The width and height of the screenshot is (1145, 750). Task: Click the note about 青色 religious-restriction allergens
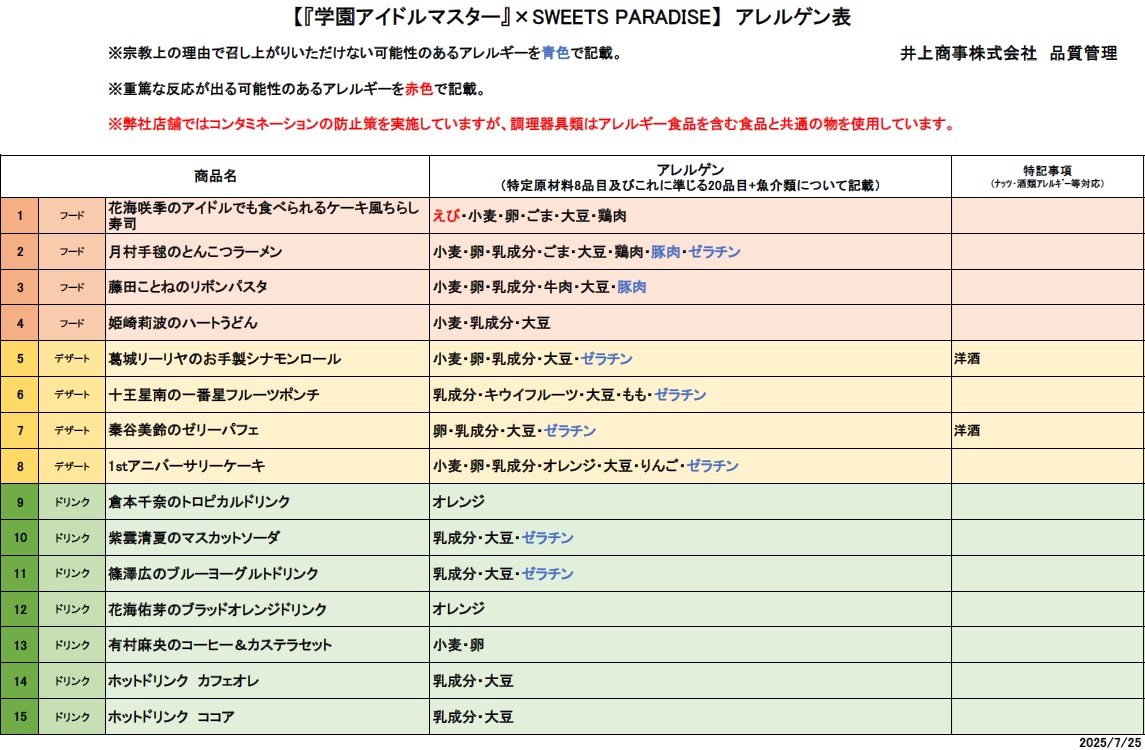365,53
